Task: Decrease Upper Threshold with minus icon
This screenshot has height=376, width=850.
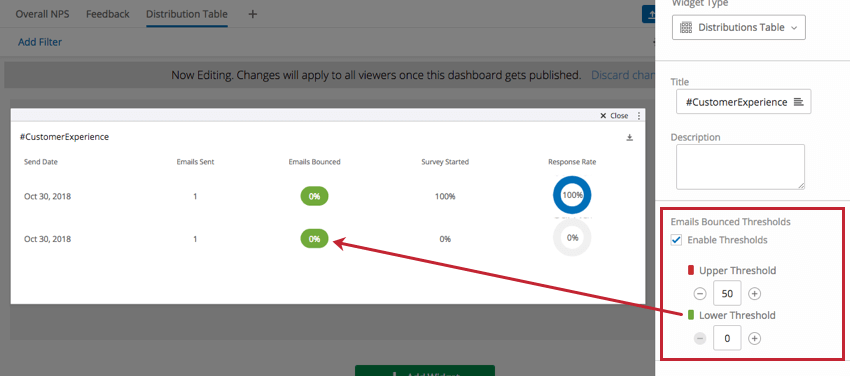Action: click(x=700, y=294)
